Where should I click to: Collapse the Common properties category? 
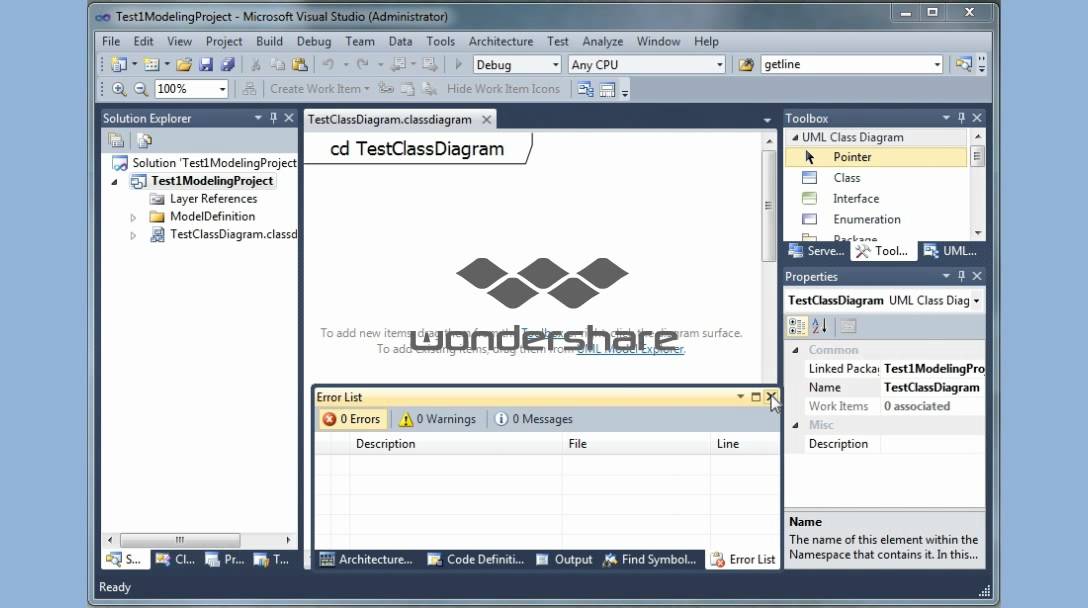point(796,350)
